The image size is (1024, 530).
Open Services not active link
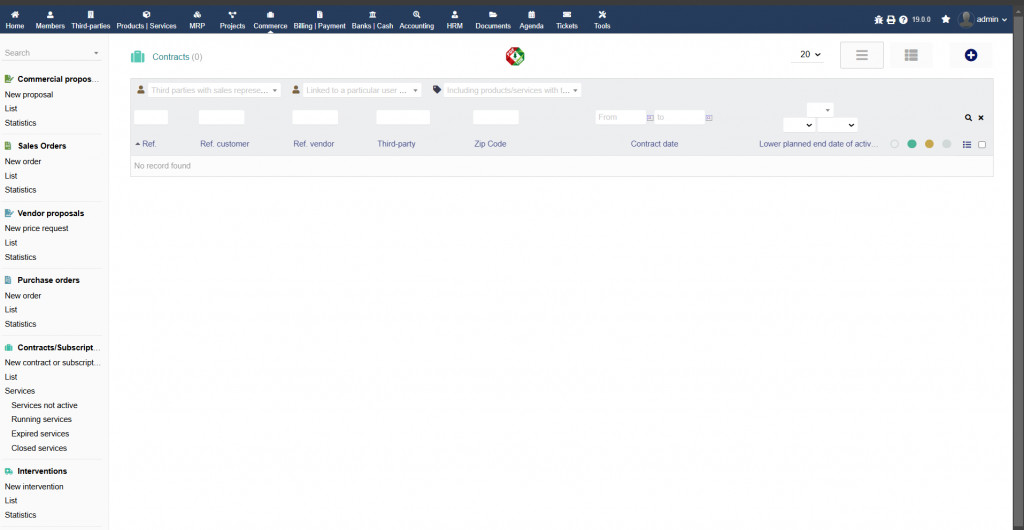coord(44,405)
